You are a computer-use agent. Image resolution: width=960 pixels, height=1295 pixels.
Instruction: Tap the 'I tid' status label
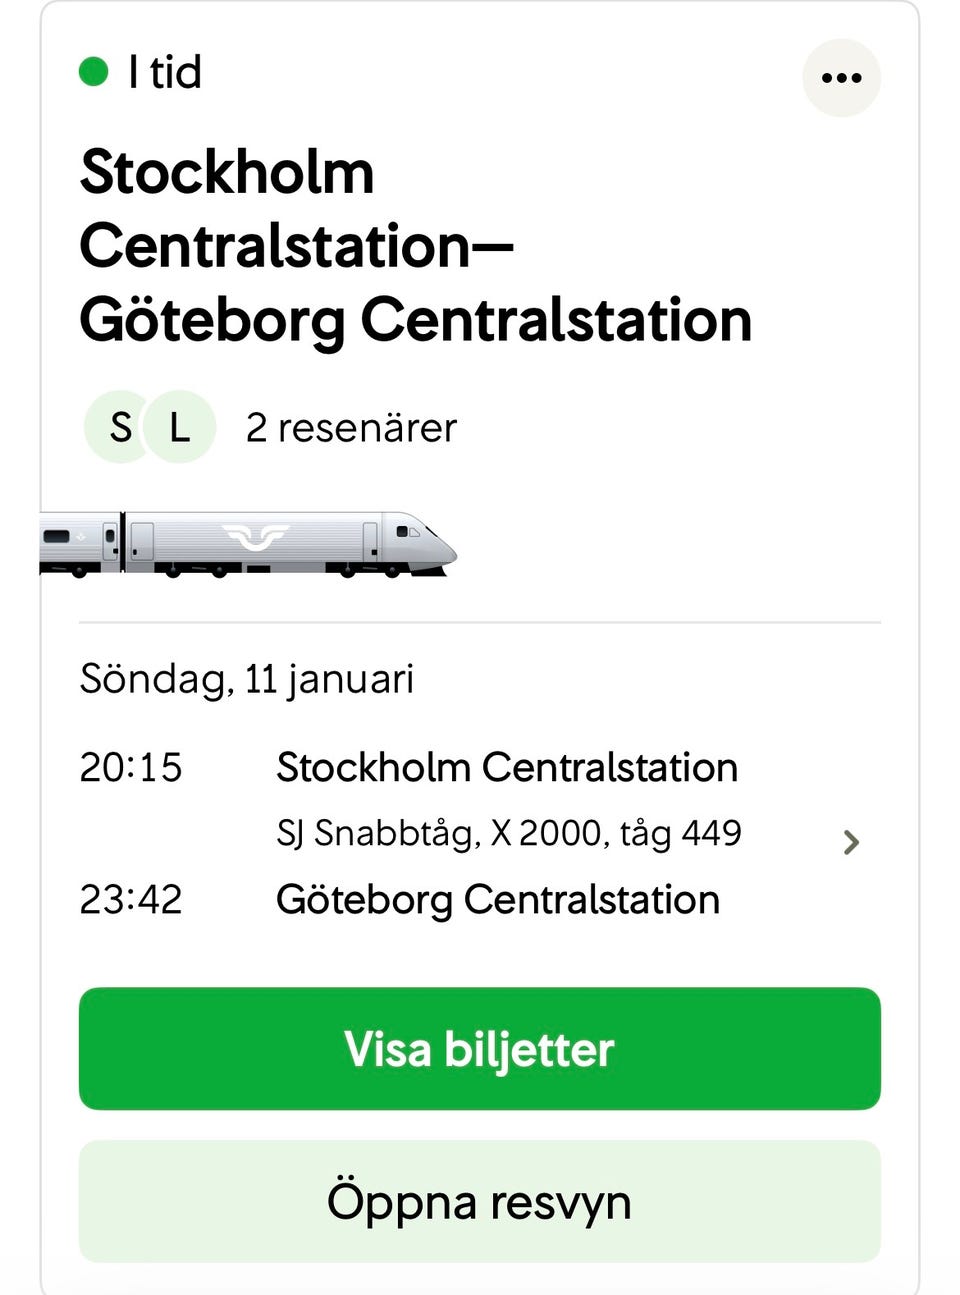(x=165, y=72)
